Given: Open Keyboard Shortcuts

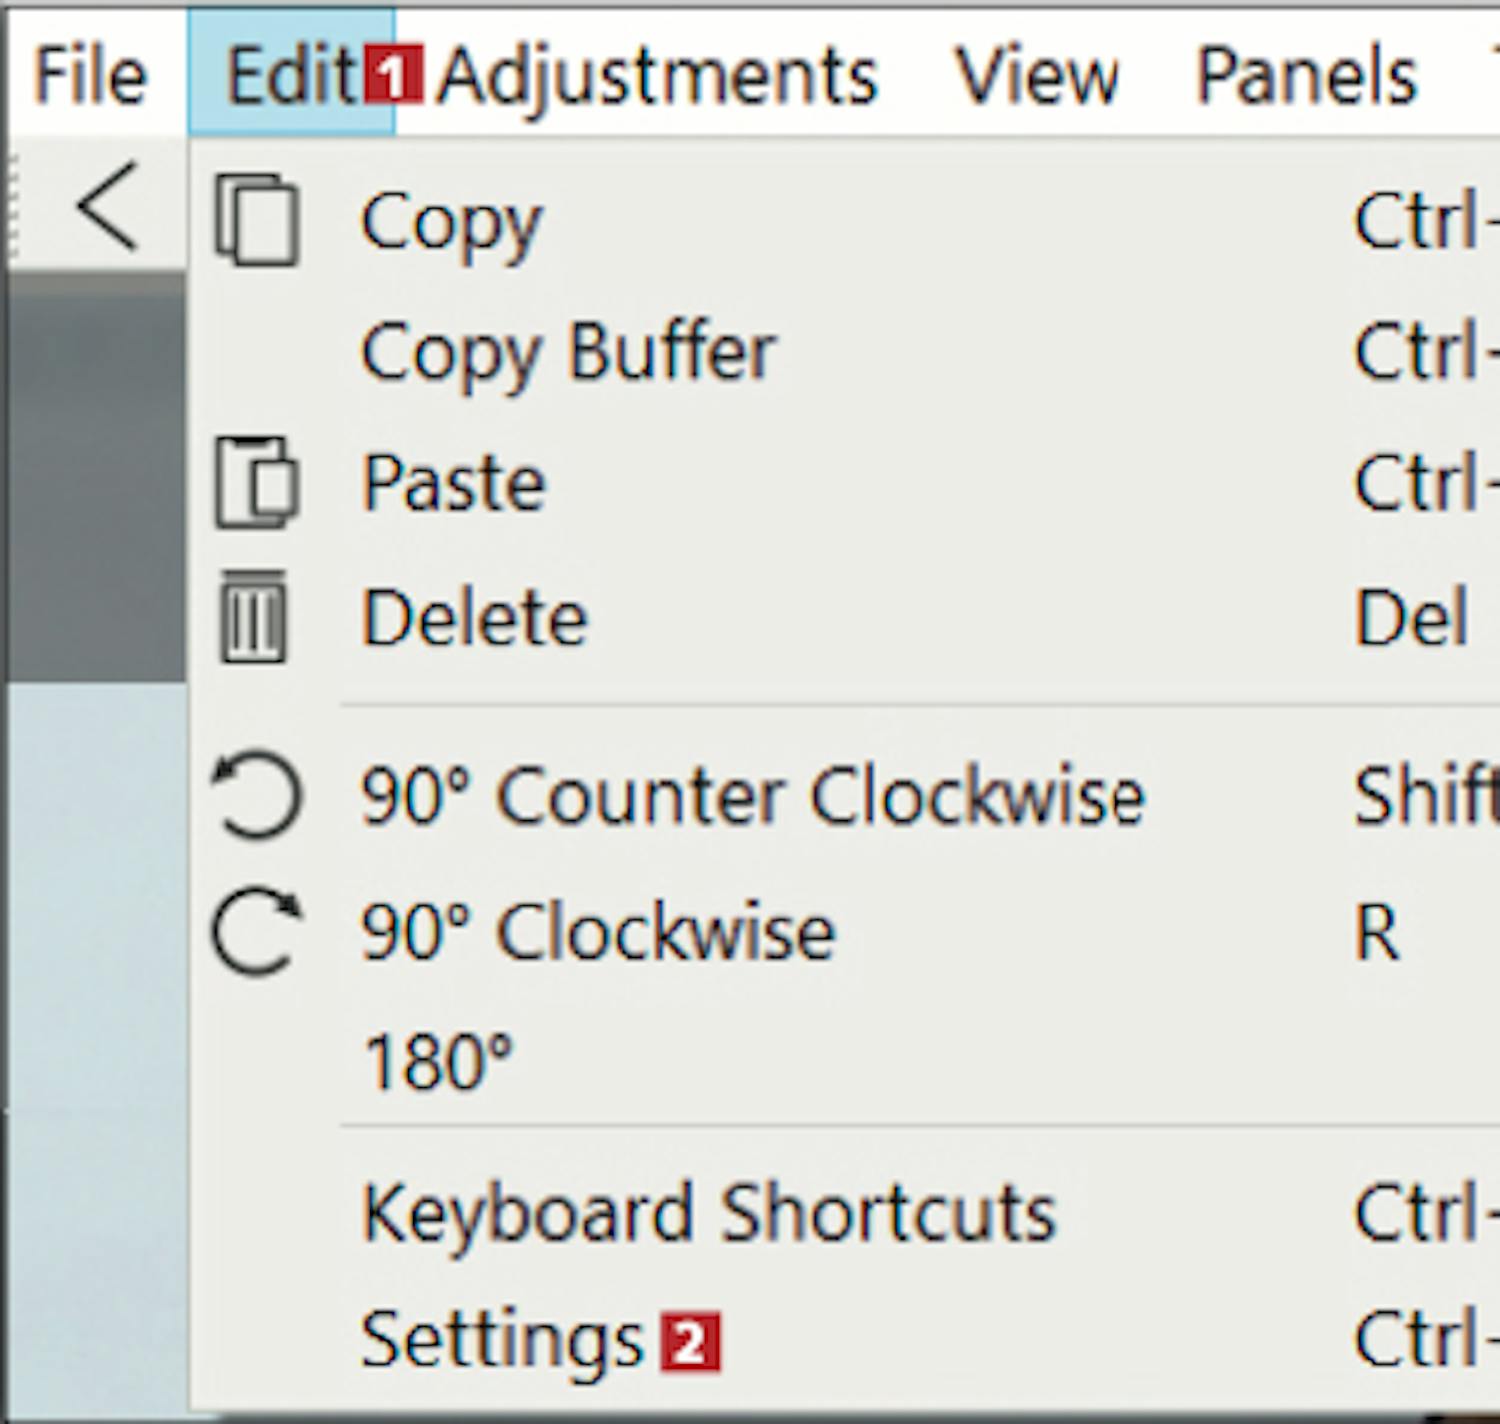Looking at the screenshot, I should [x=708, y=1213].
